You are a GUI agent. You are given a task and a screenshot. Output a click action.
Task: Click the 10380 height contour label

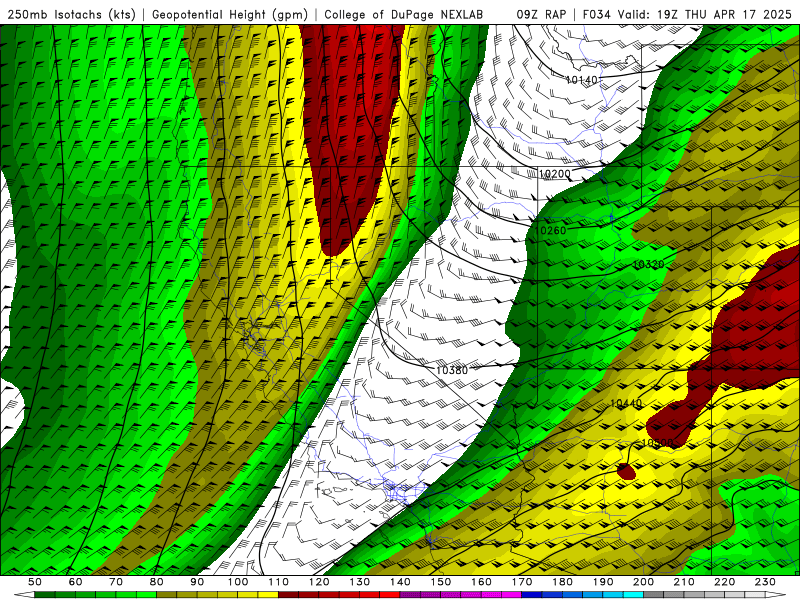(452, 370)
